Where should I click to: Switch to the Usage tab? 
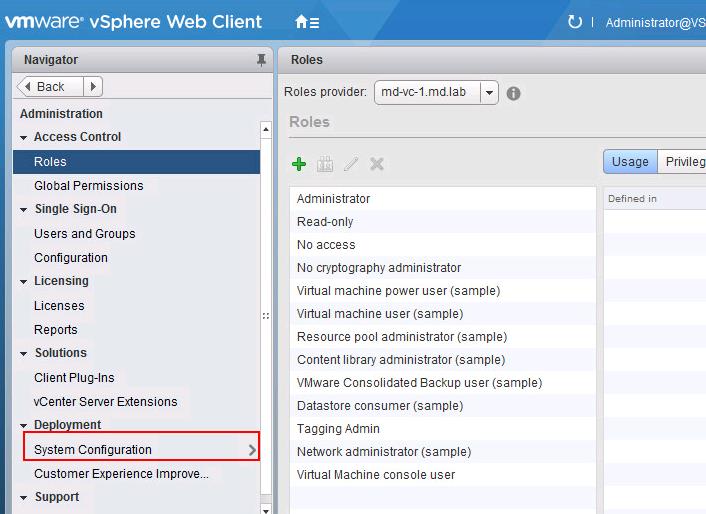tap(630, 162)
